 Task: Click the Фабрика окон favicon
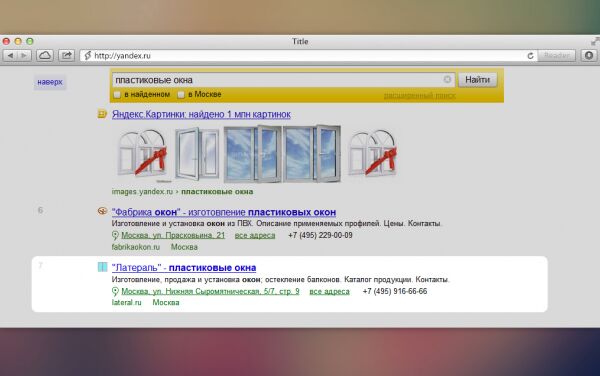coord(102,211)
